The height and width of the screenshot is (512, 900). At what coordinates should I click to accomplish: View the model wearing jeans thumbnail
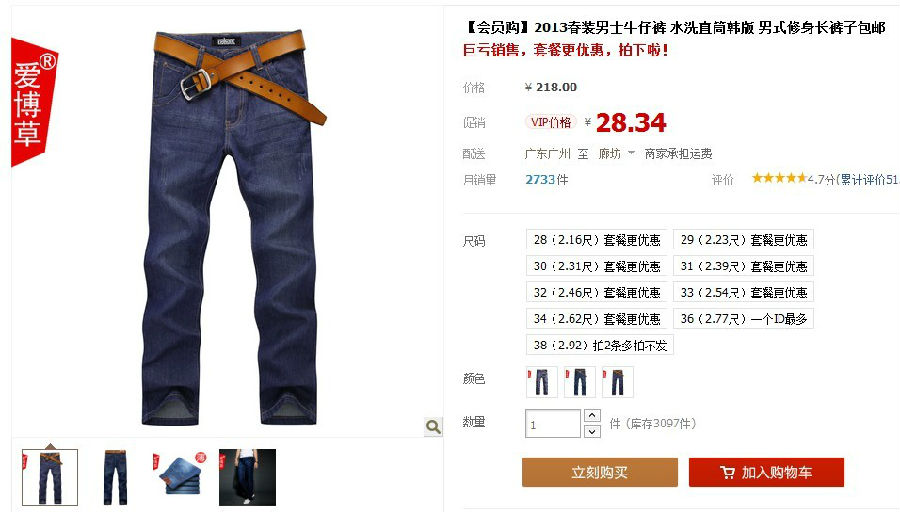pyautogui.click(x=247, y=478)
